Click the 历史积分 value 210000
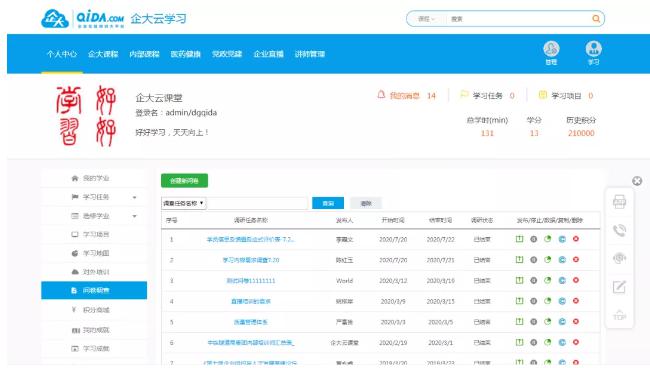The width and height of the screenshot is (650, 368). 581,133
